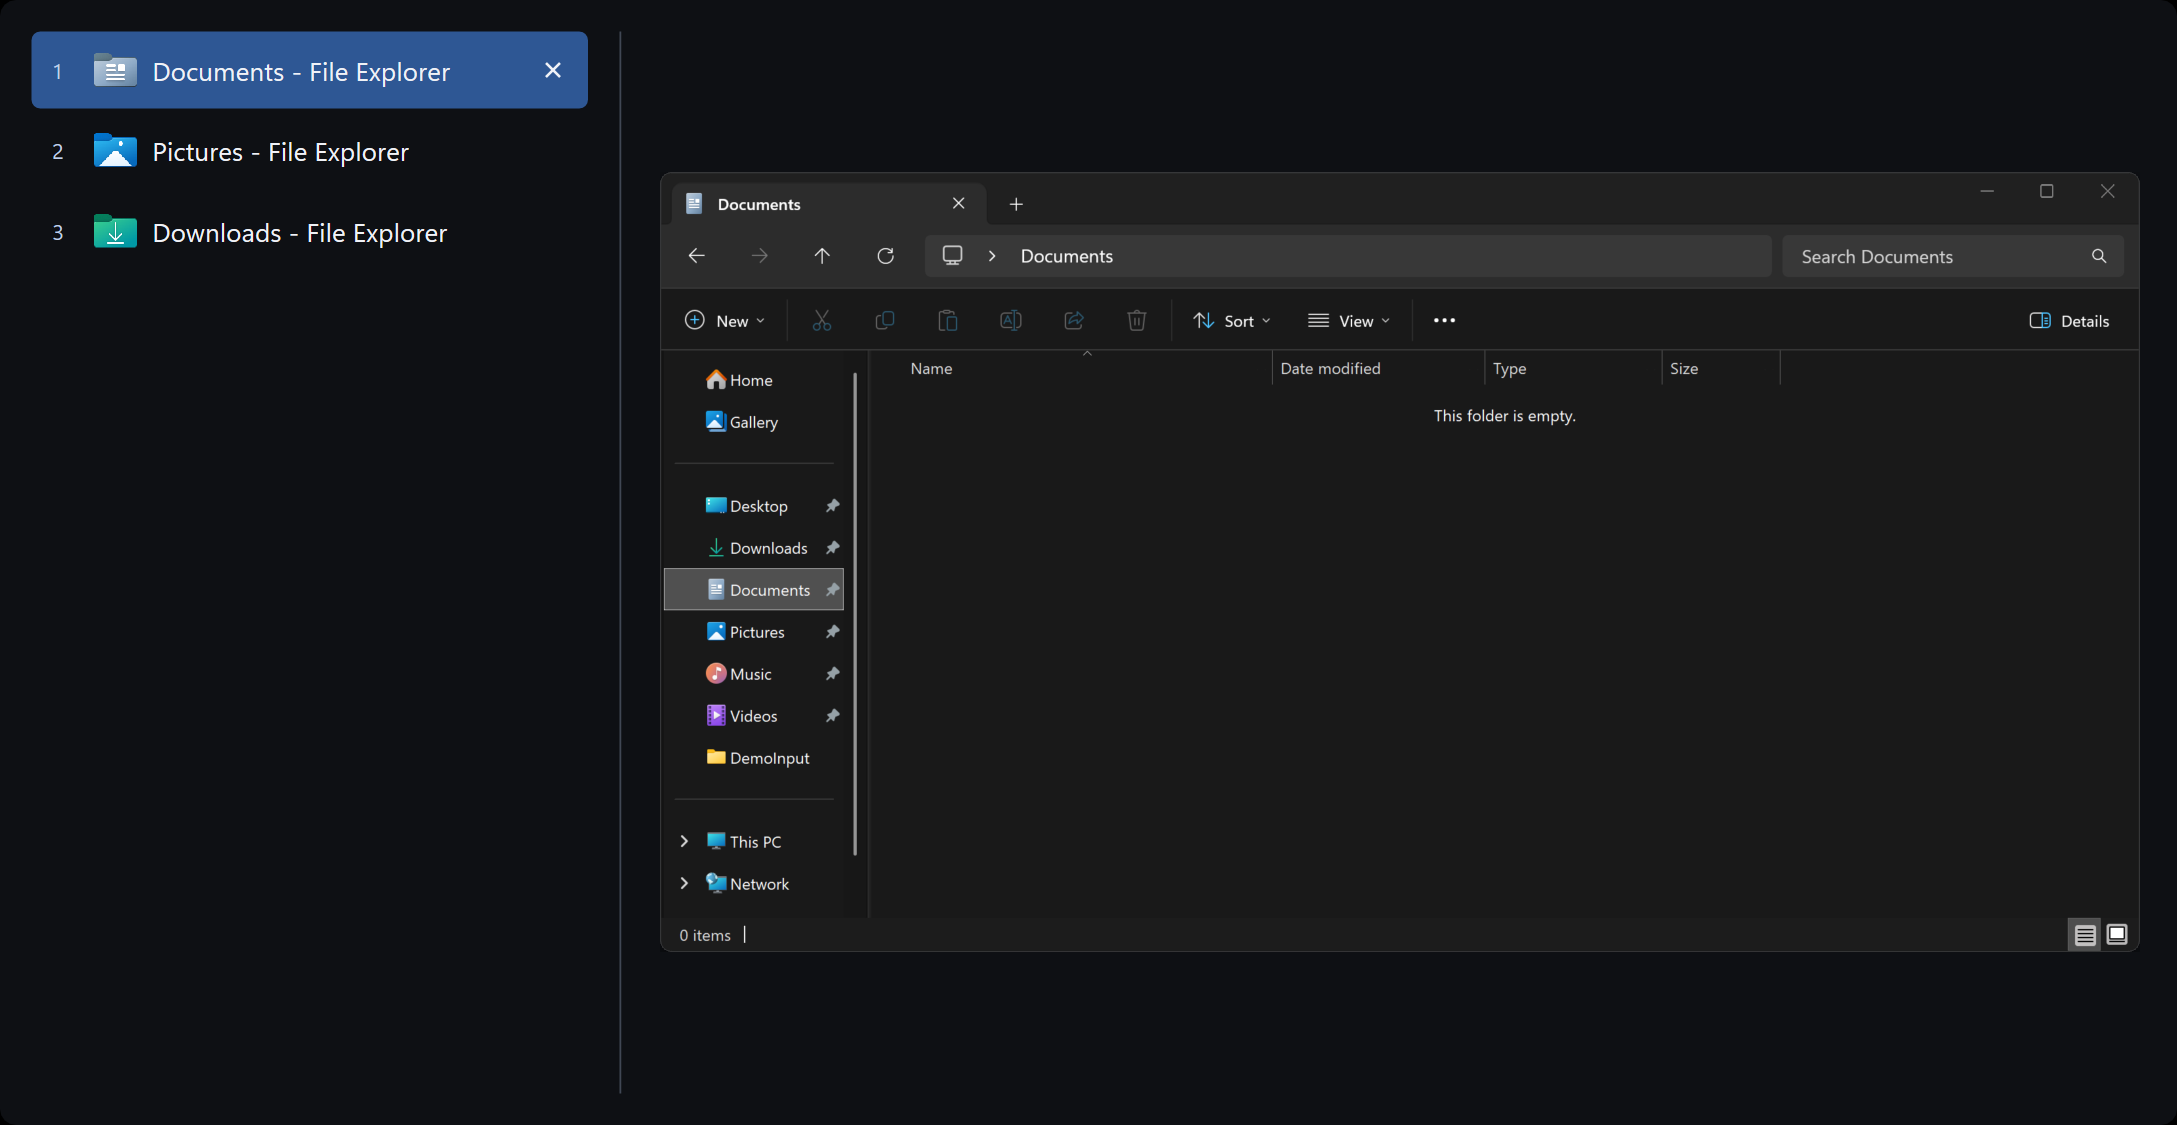Unpin Music from quick access

832,674
